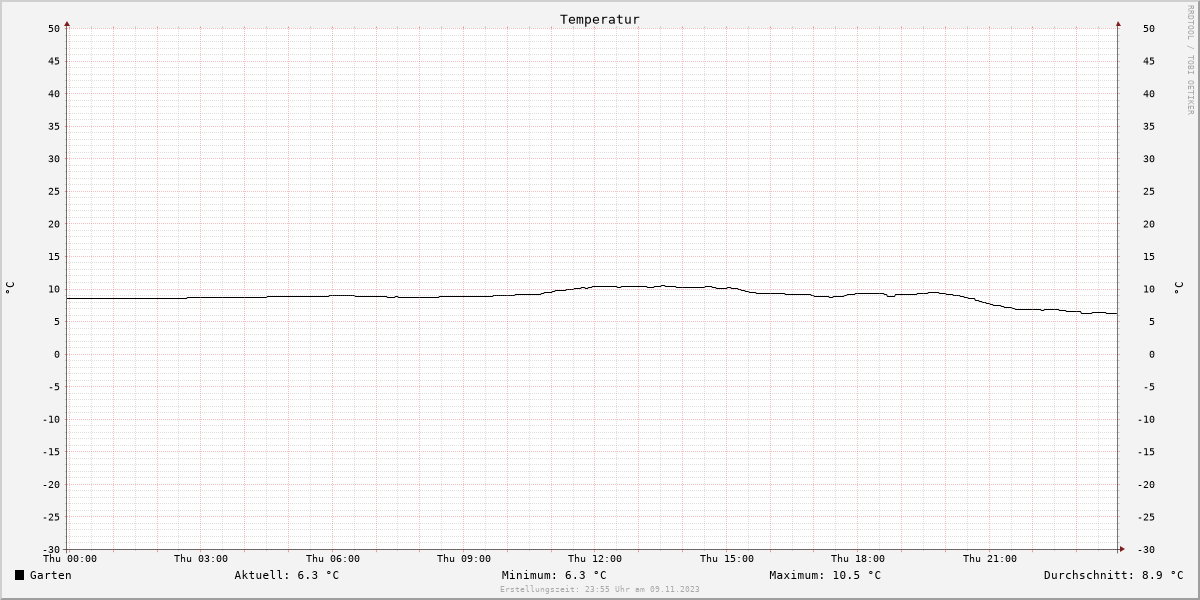Click the "35" label on the right axis
This screenshot has width=1200, height=600.
pyautogui.click(x=1148, y=126)
